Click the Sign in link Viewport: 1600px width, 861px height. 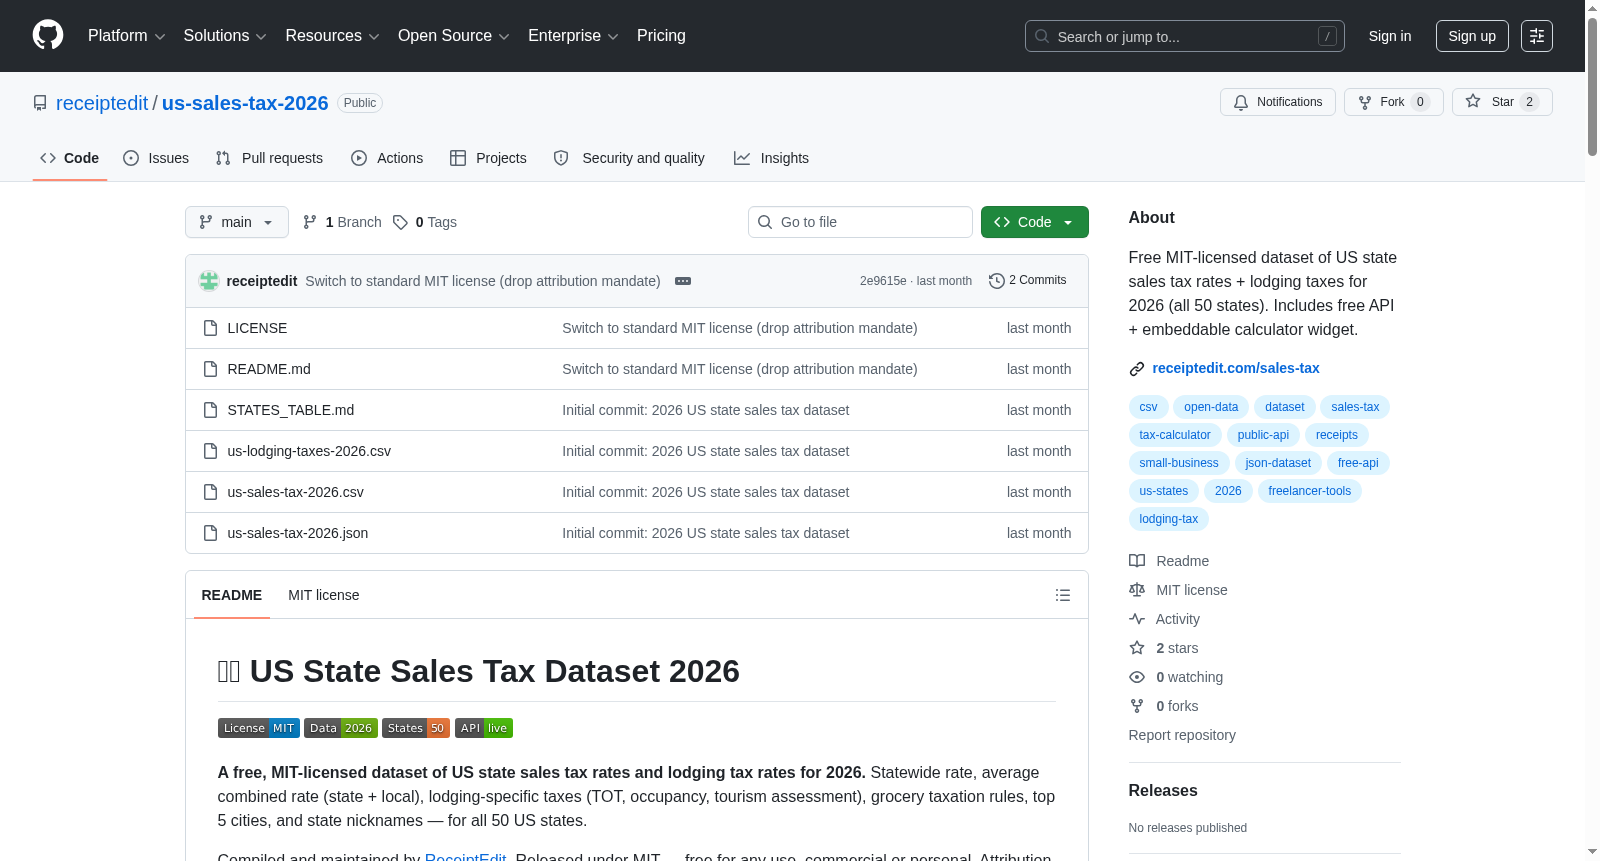click(1390, 36)
